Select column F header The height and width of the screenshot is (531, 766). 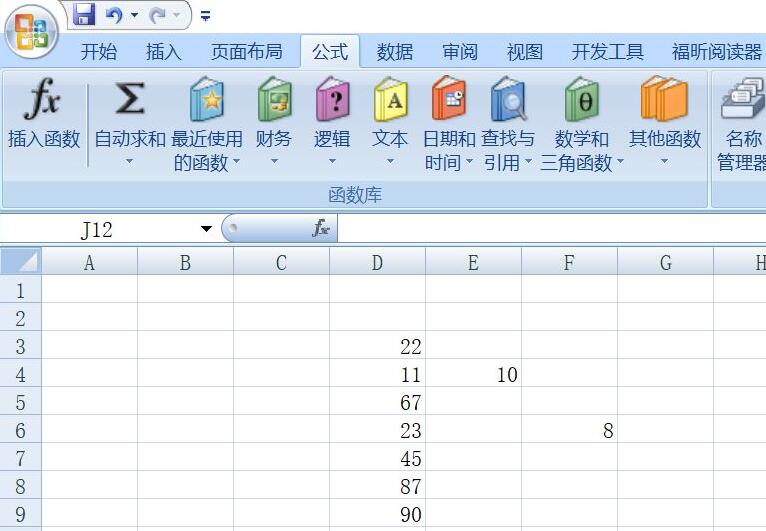coord(570,262)
